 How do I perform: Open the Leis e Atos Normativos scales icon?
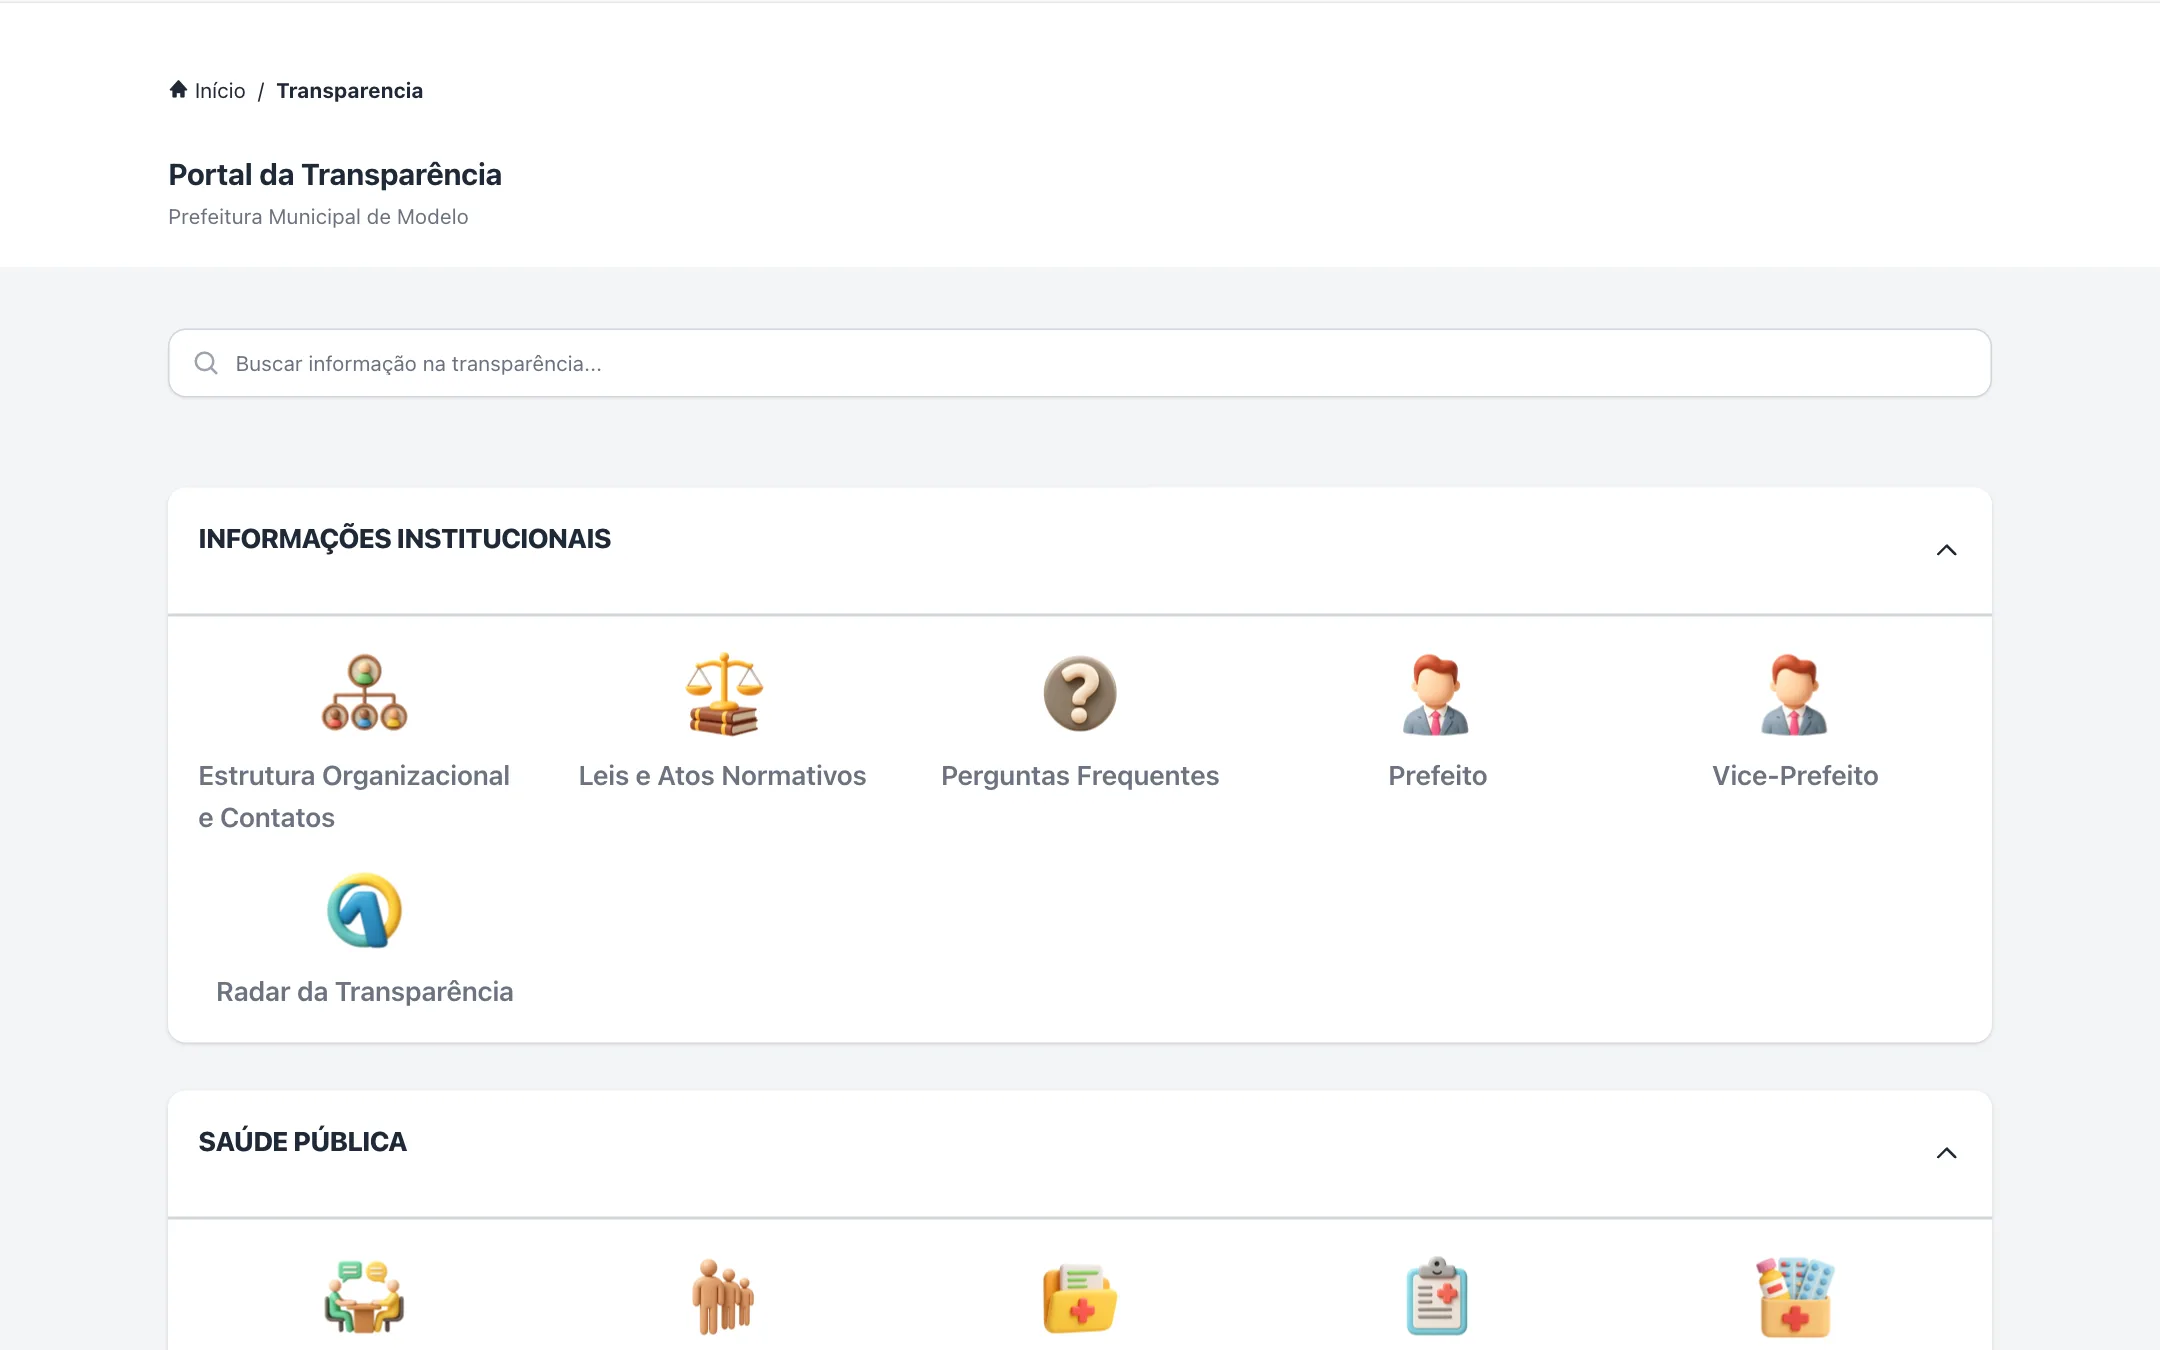(x=724, y=694)
